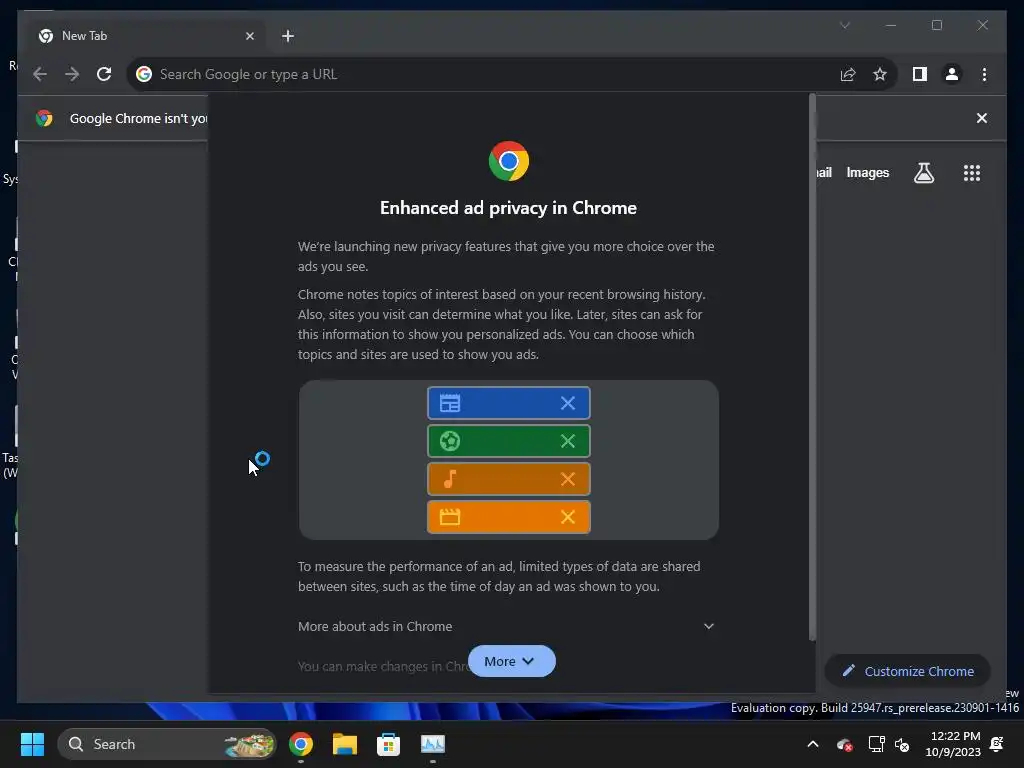Open File Explorer from taskbar
1024x768 pixels.
click(345, 744)
